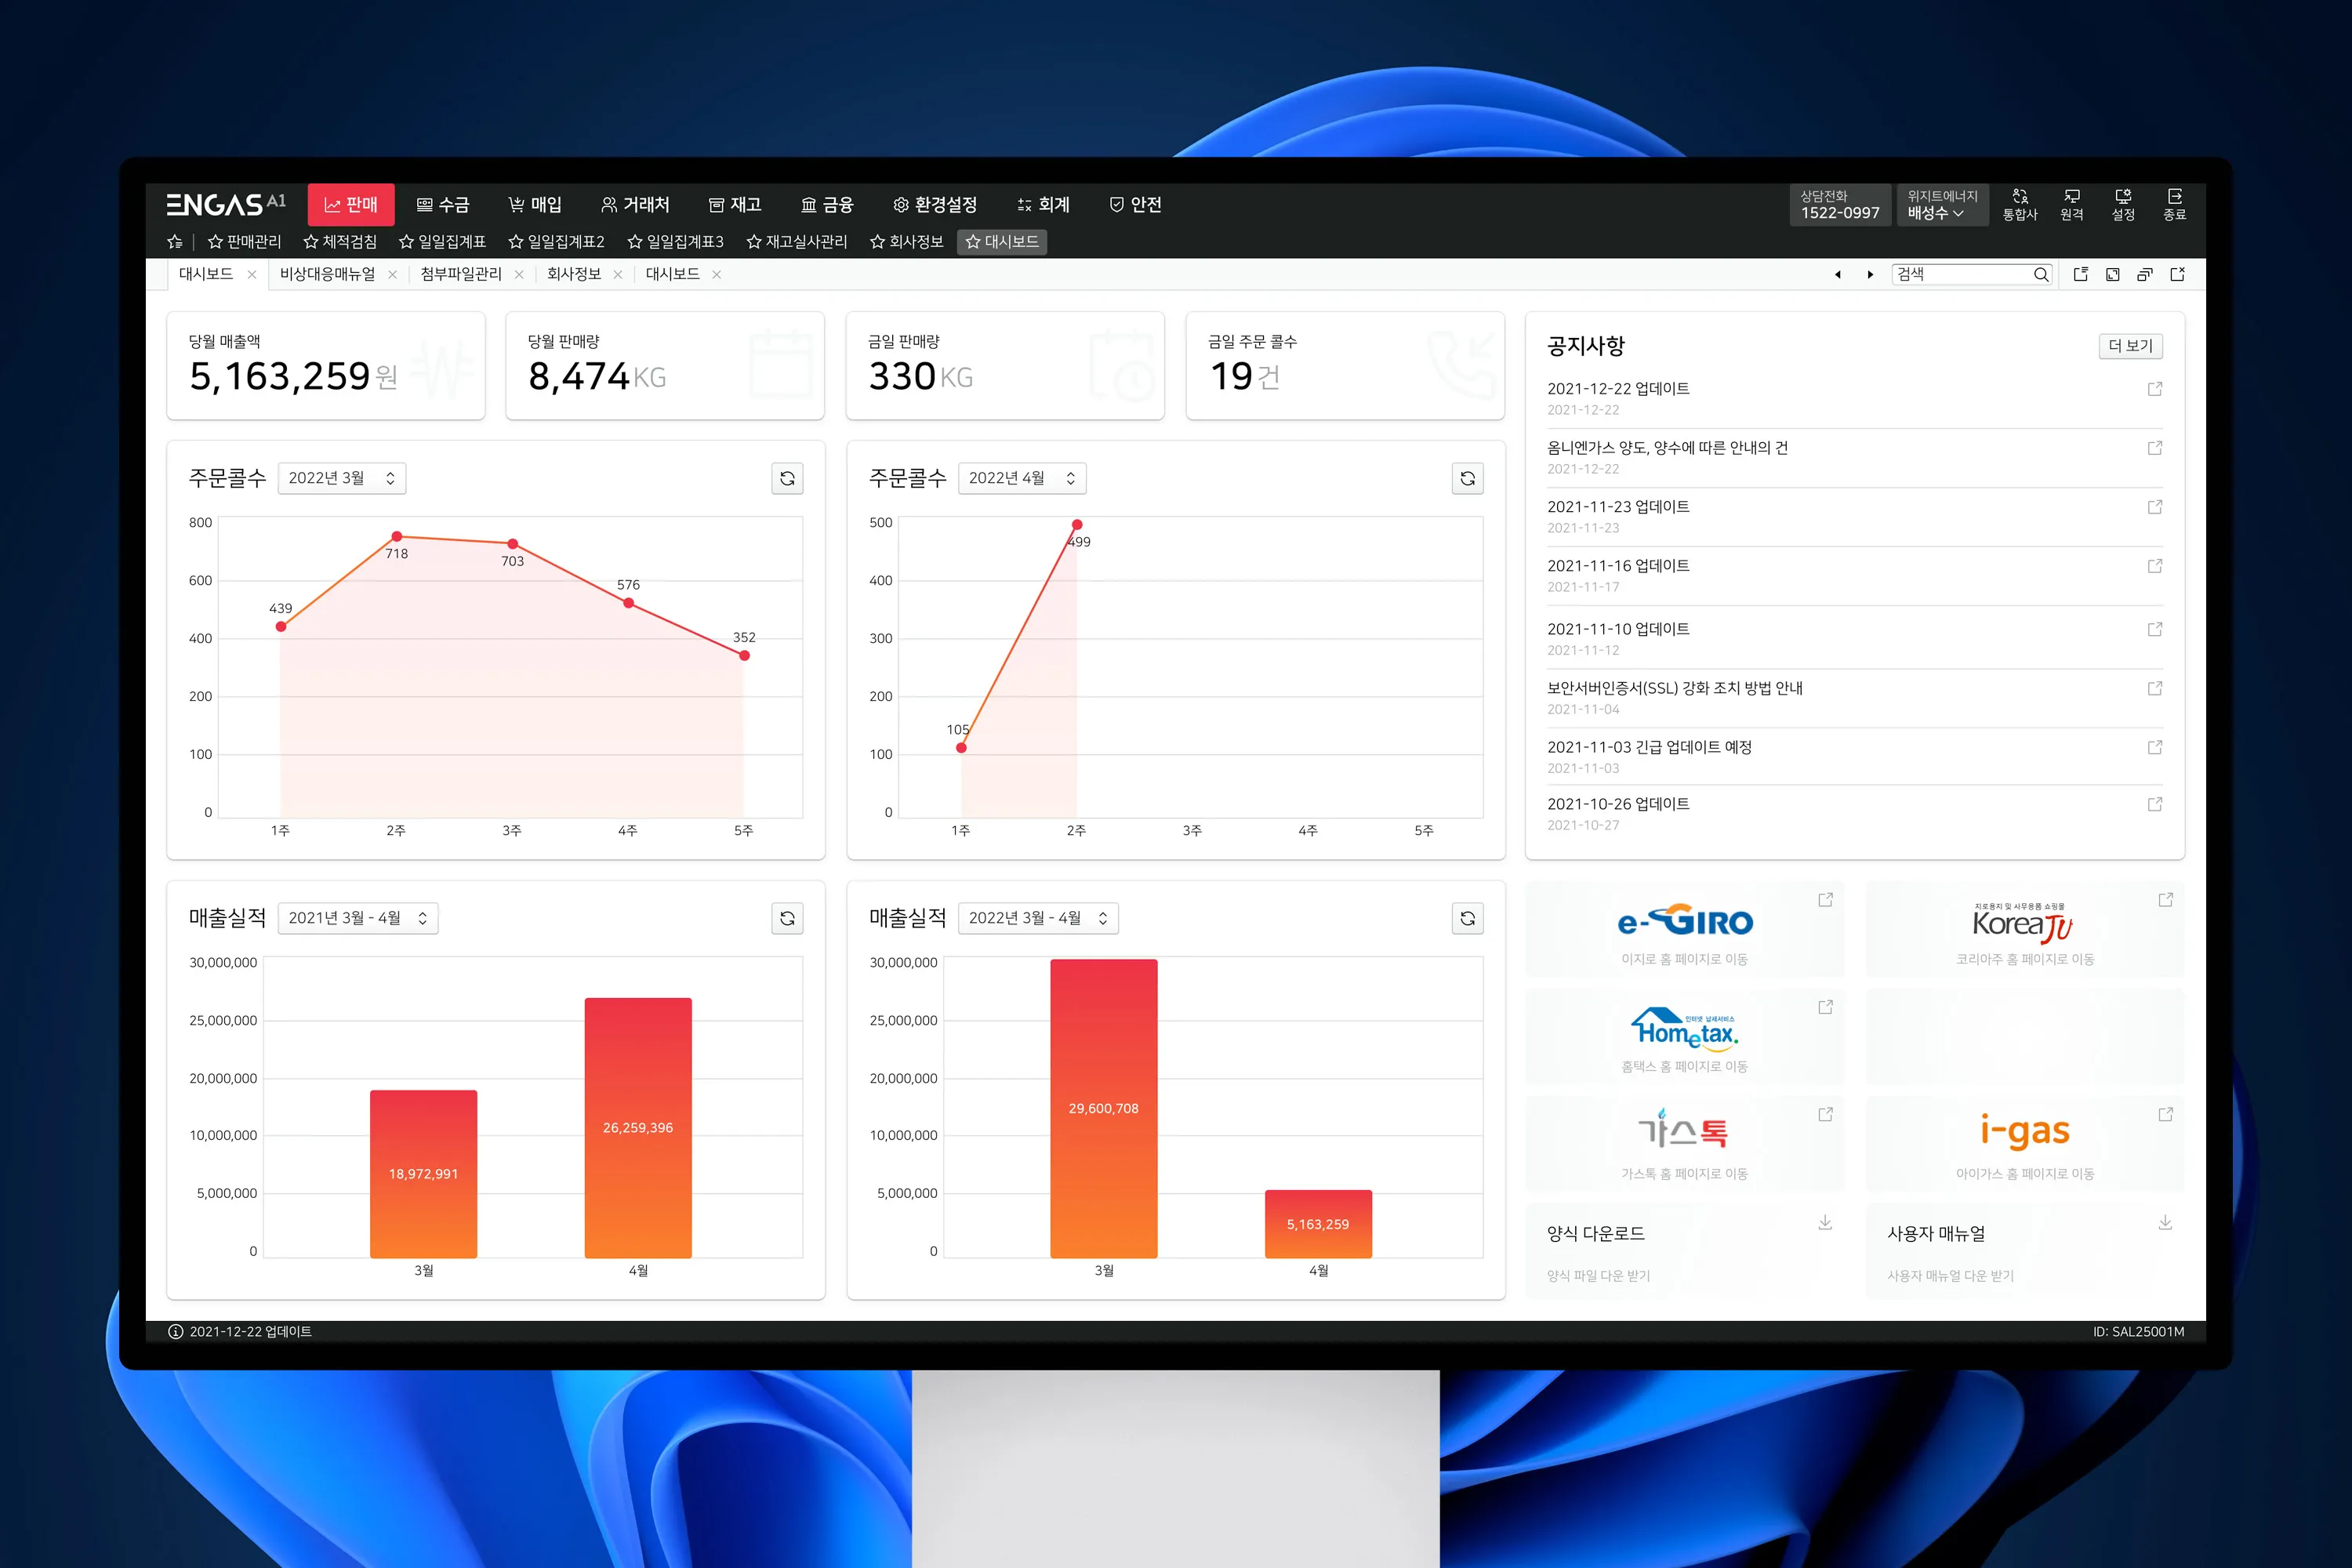
Task: Expand the 2021년 3월 - 4월 period dropdown
Action: [x=357, y=918]
